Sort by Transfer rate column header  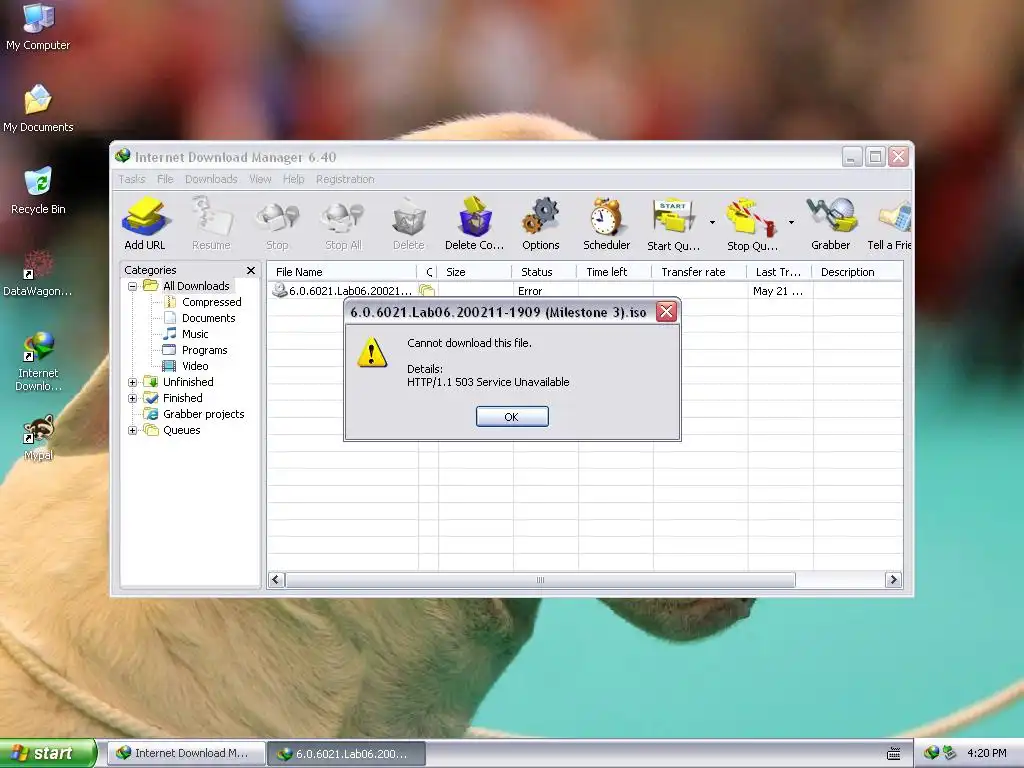pyautogui.click(x=699, y=272)
